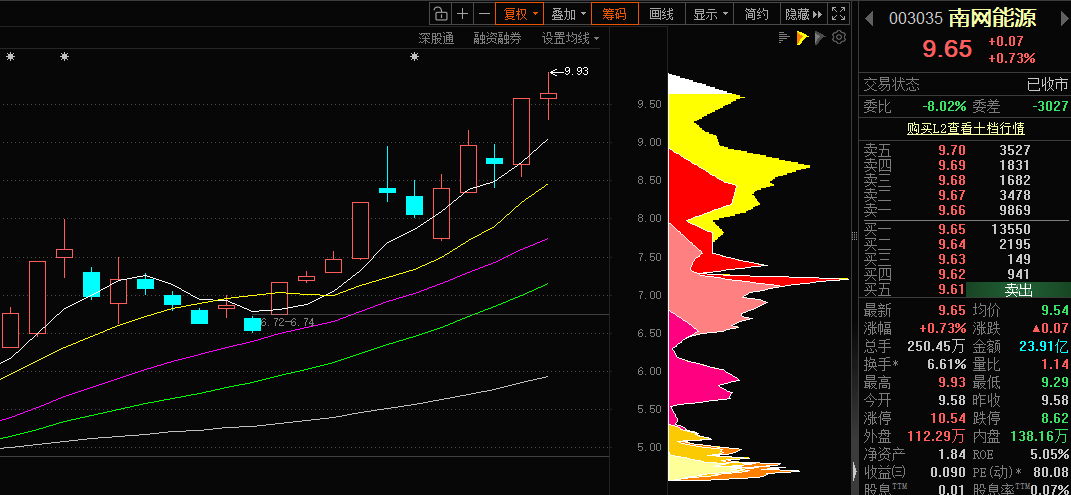The width and height of the screenshot is (1071, 495).
Task: Expand the 设置均线 moving average menu
Action: pyautogui.click(x=570, y=39)
